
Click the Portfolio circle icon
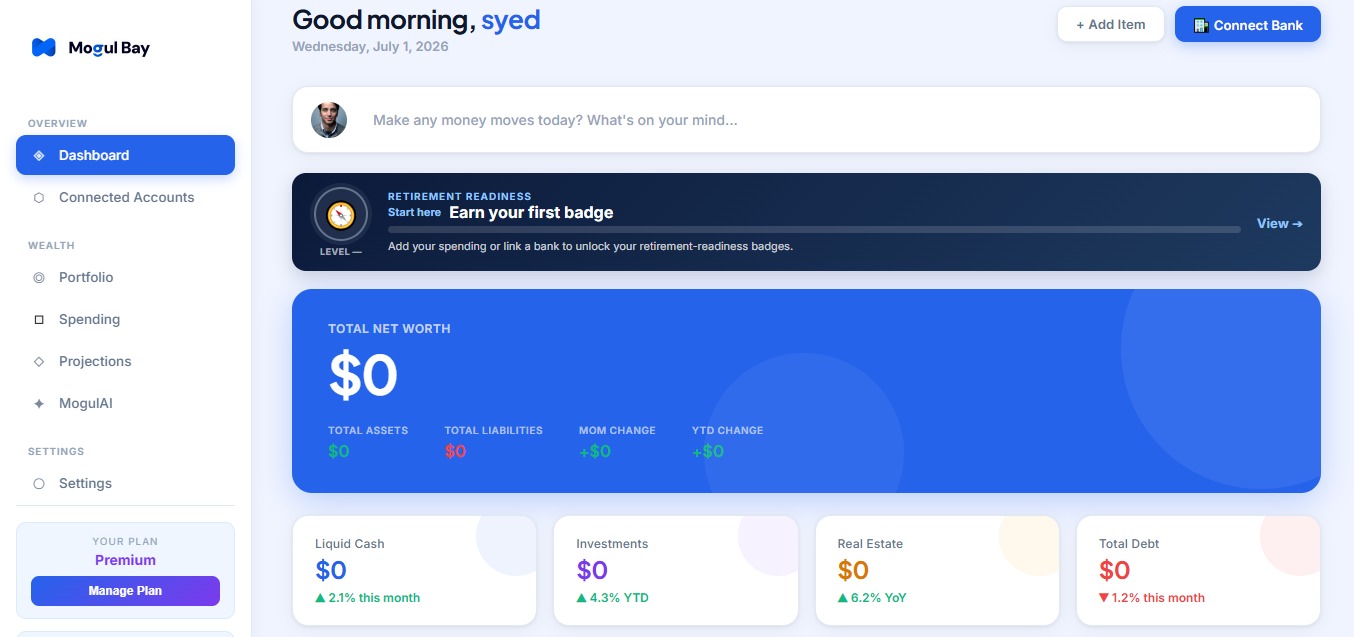click(x=39, y=277)
